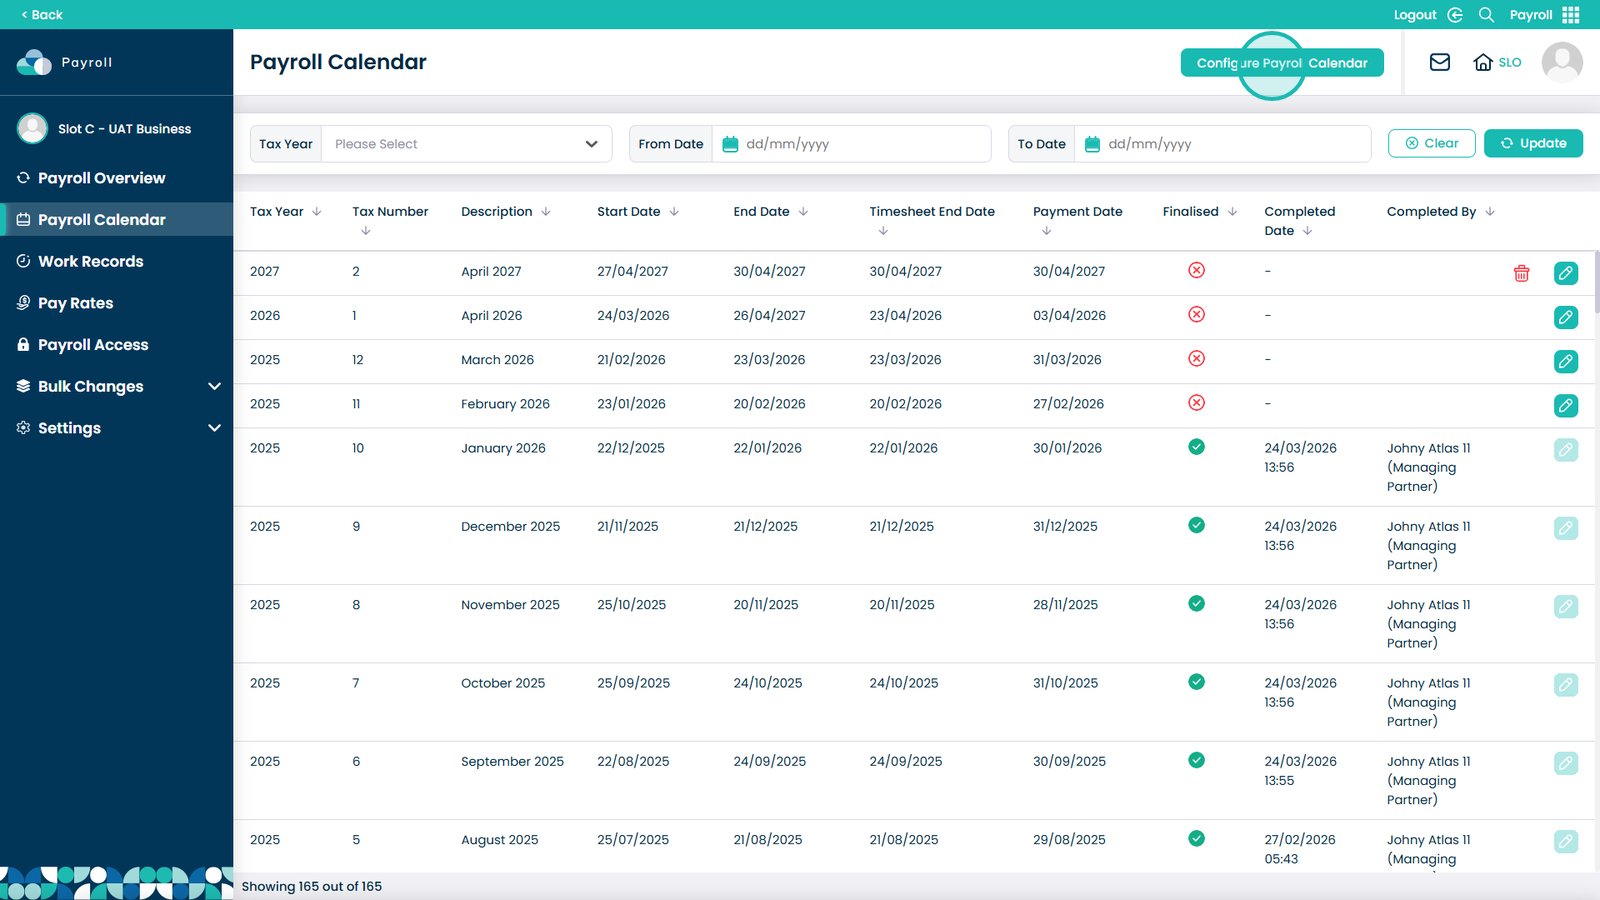
Task: Go to Payroll Overview
Action: (x=101, y=178)
